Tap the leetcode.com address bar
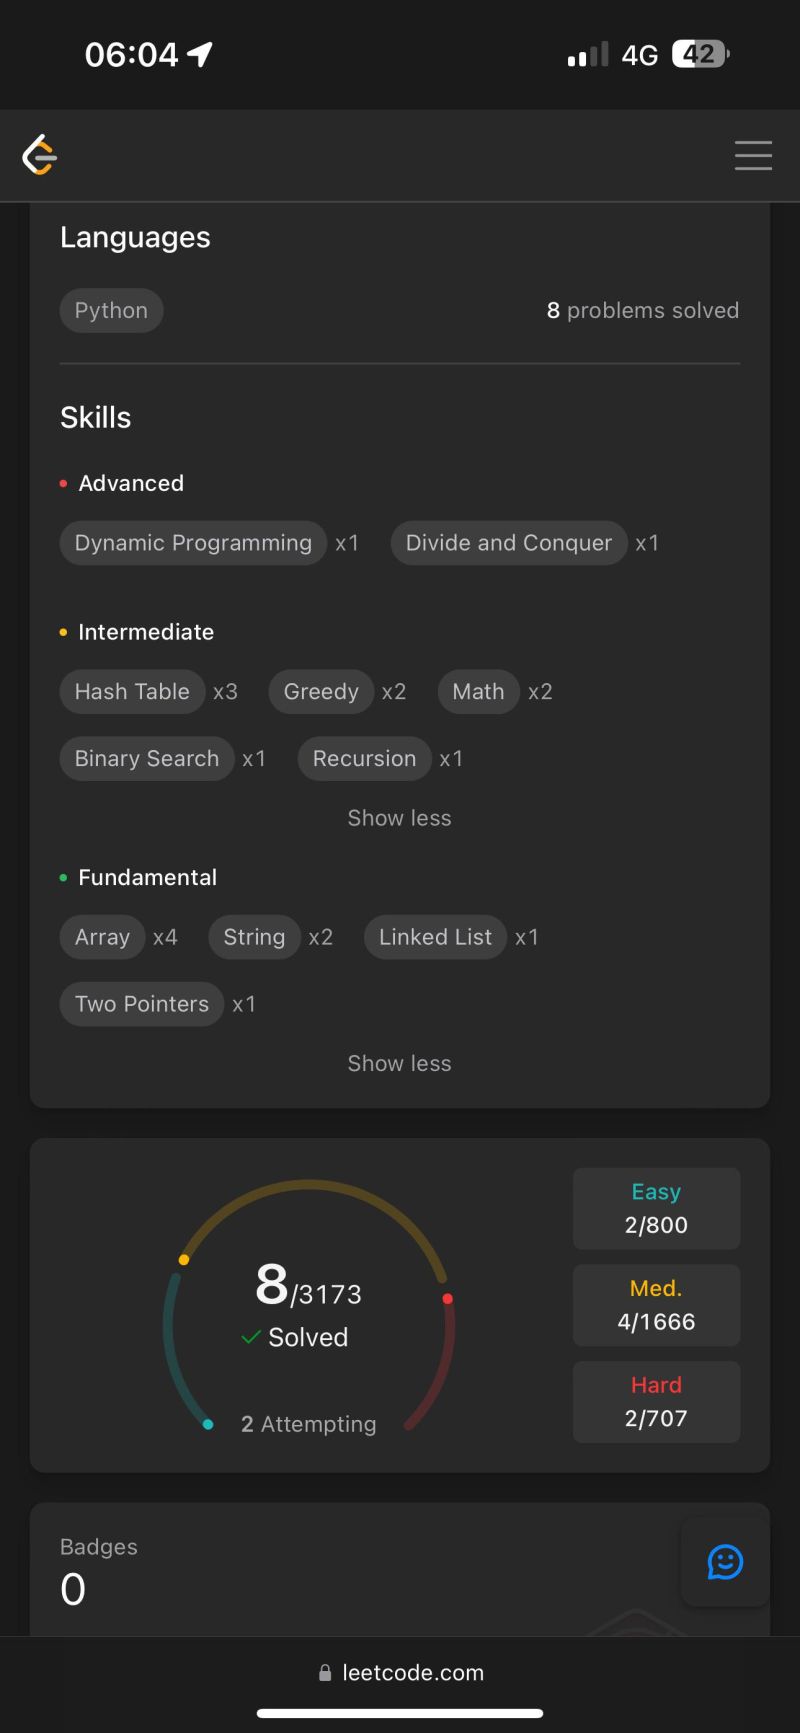The image size is (800, 1733). (400, 1672)
